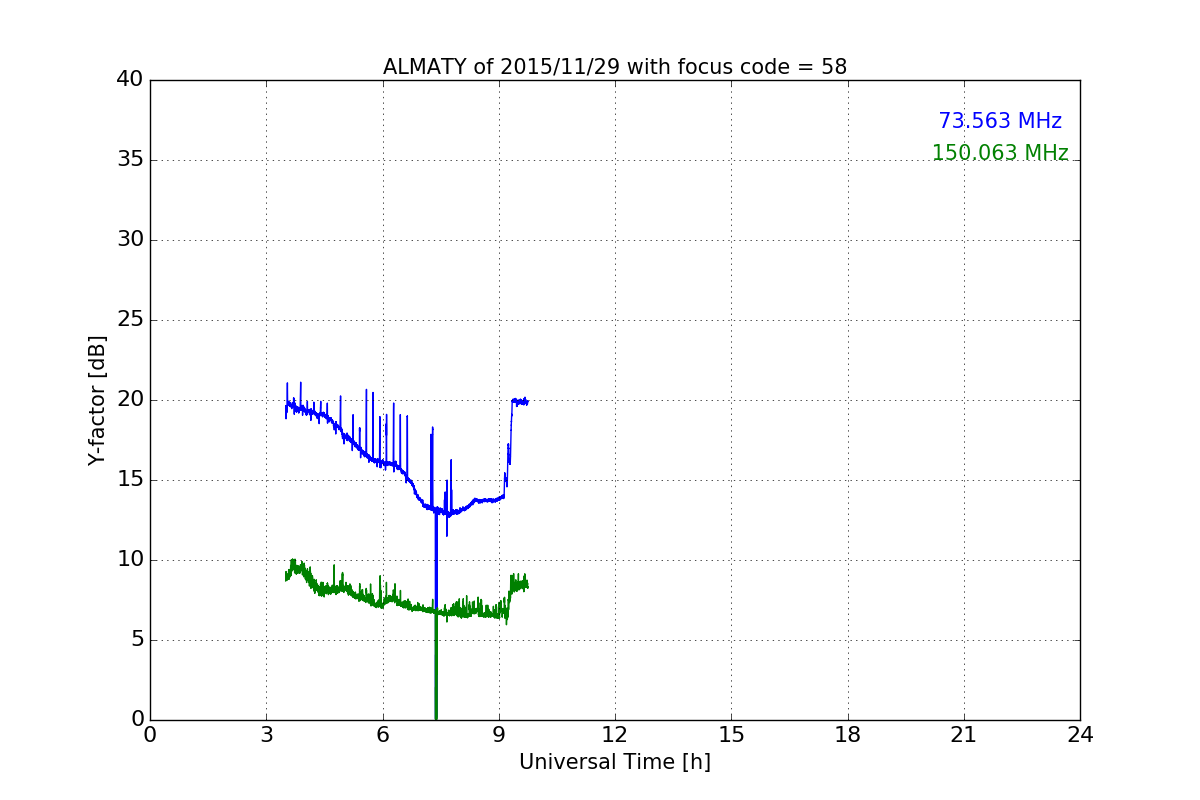1200x800 pixels.
Task: Click the x-axis tick label 15
Action: point(731,735)
